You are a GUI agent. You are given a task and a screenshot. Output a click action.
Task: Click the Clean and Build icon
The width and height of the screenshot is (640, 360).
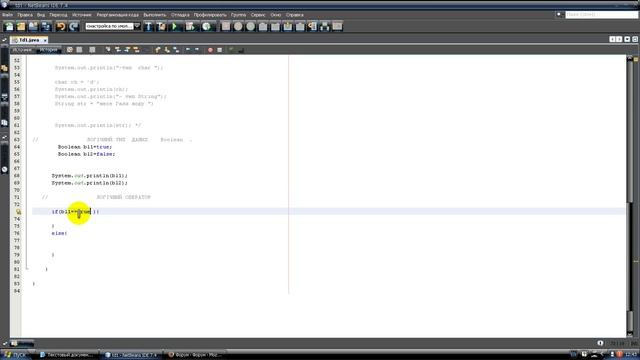point(162,27)
